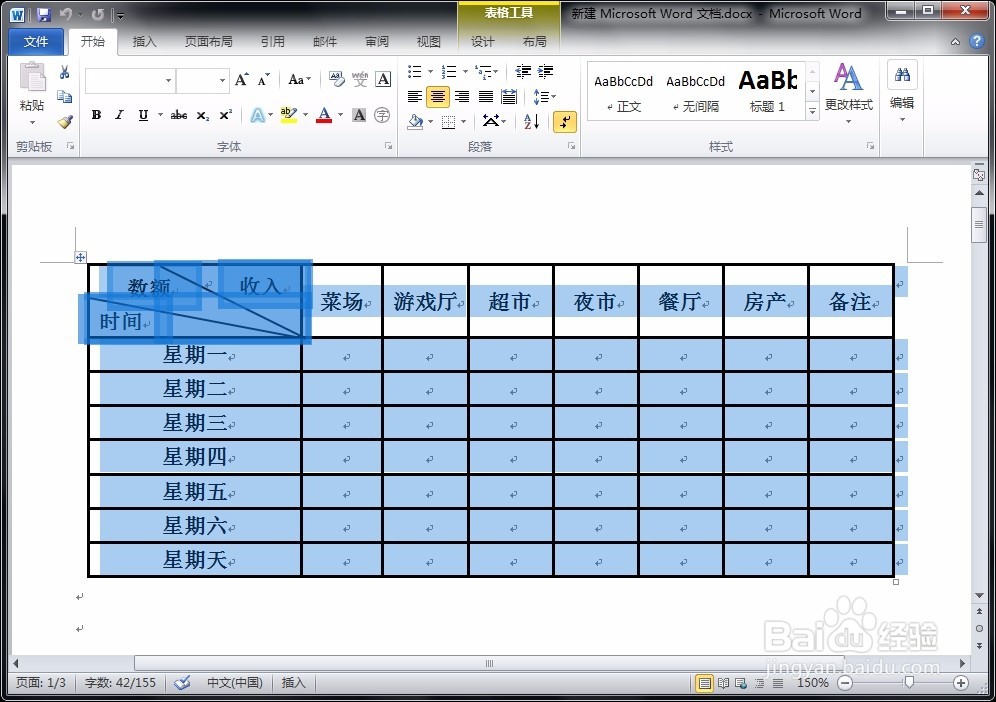
Task: Click Increase Indent icon
Action: coord(546,71)
